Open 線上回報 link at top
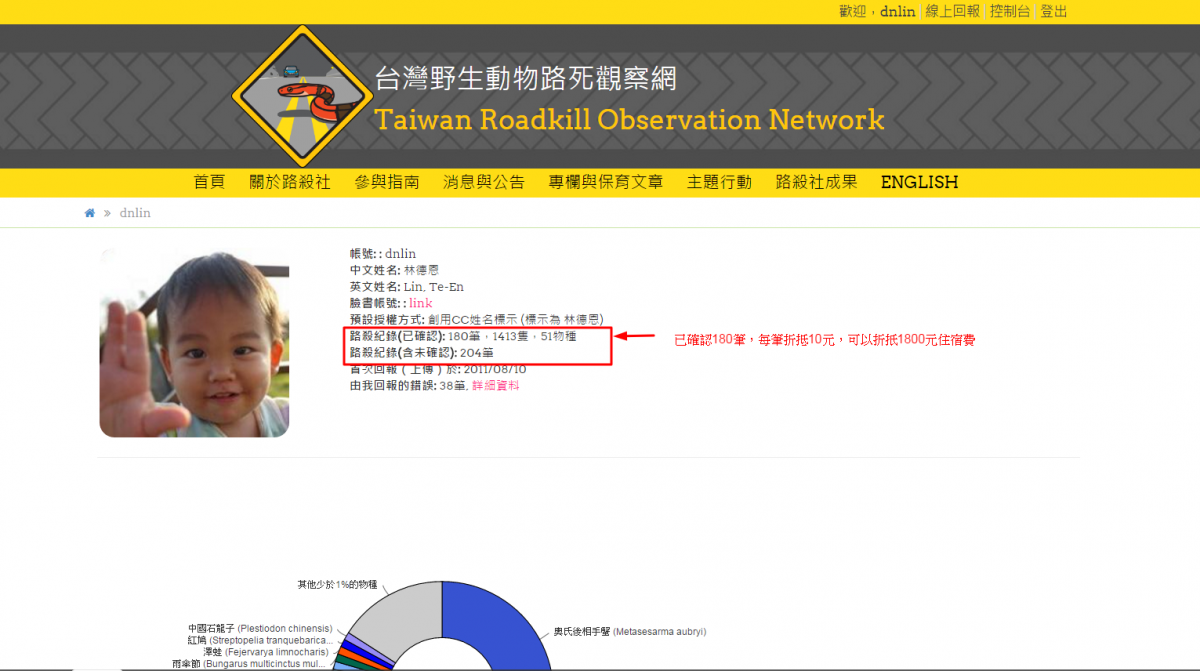1200x671 pixels. pyautogui.click(x=952, y=11)
